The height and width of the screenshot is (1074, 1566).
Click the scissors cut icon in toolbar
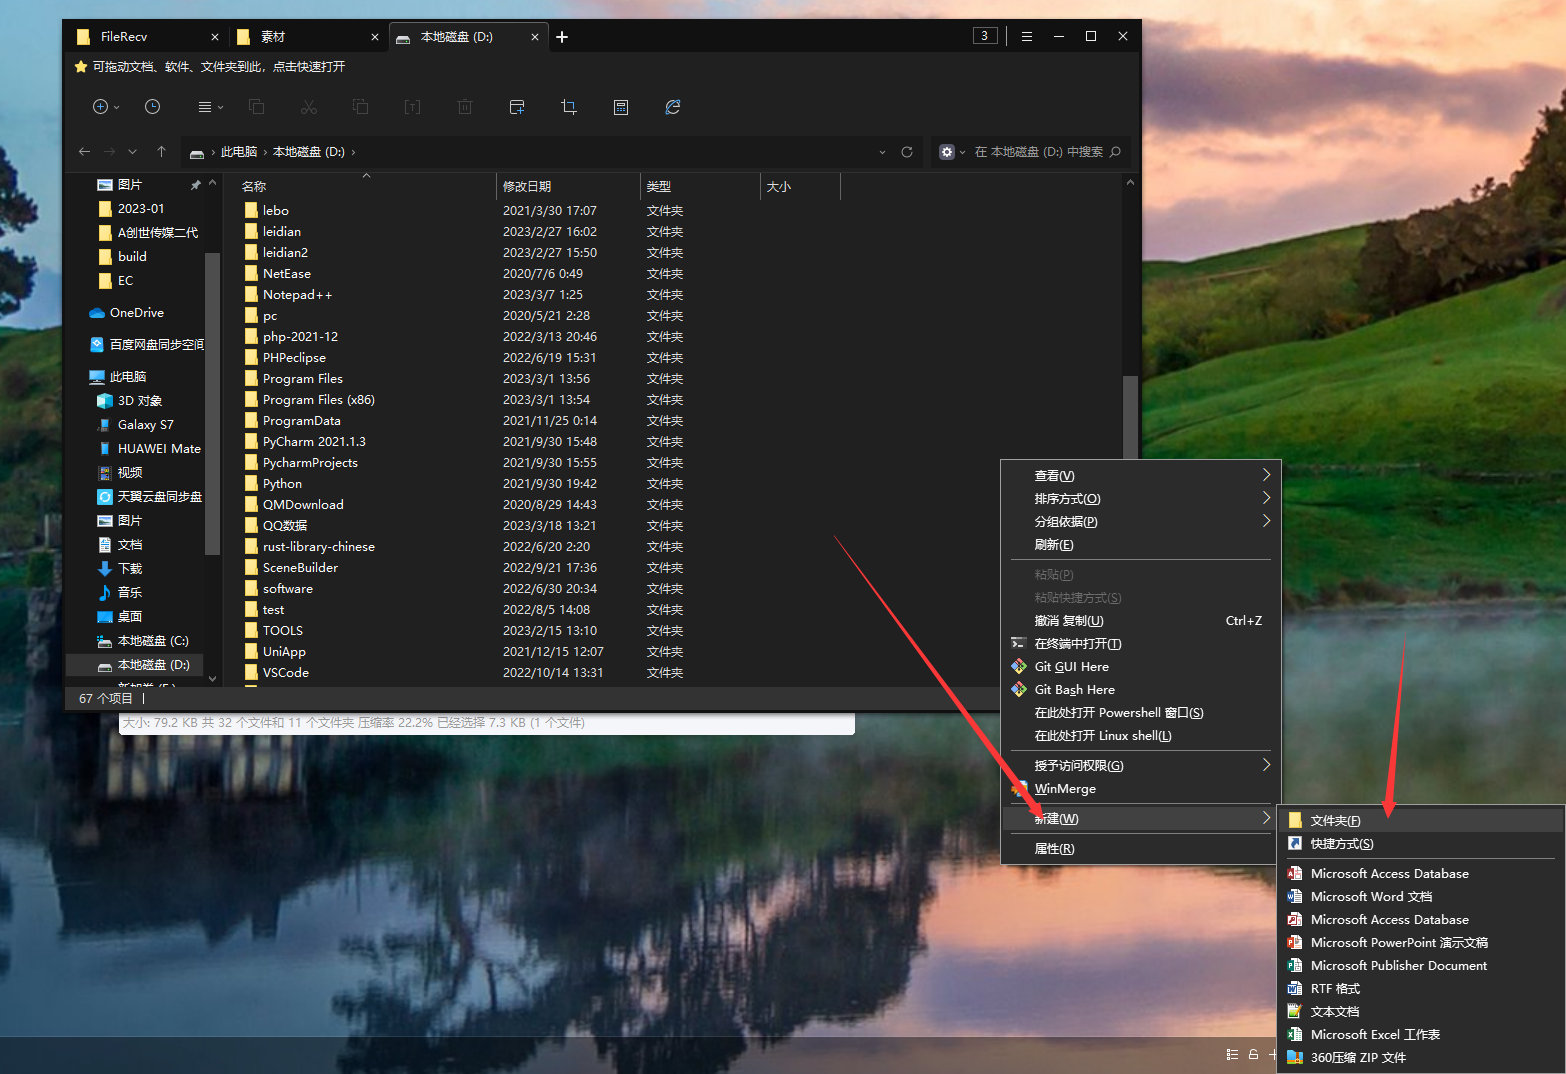point(308,107)
